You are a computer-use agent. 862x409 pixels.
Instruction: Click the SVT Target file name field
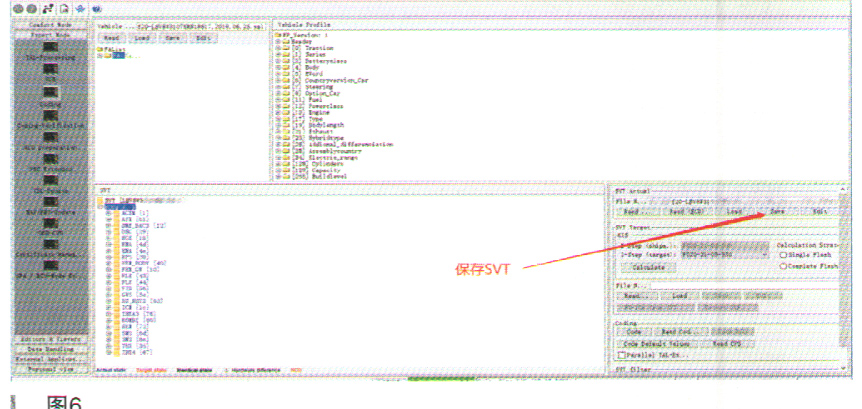(x=742, y=286)
